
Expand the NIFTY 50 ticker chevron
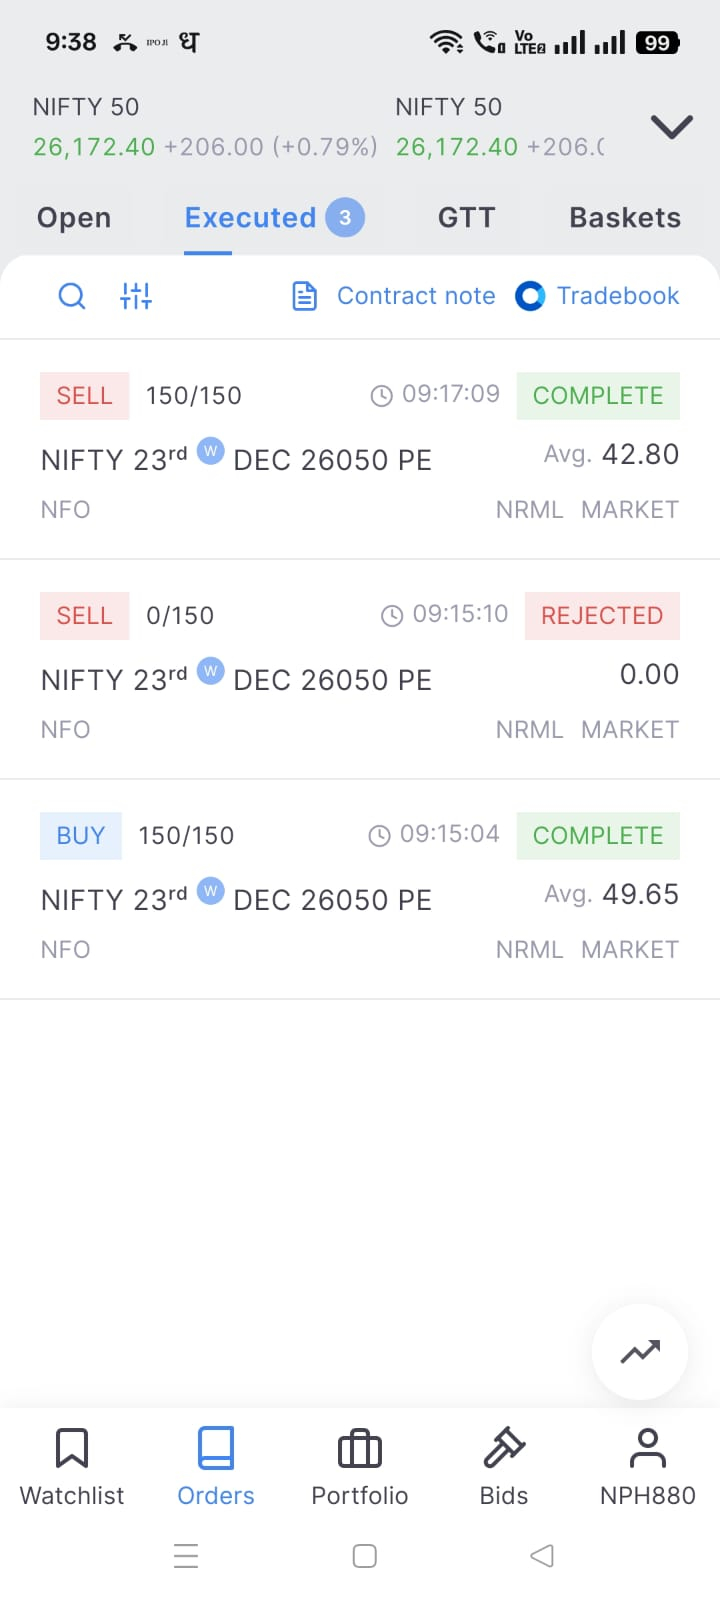click(x=672, y=126)
